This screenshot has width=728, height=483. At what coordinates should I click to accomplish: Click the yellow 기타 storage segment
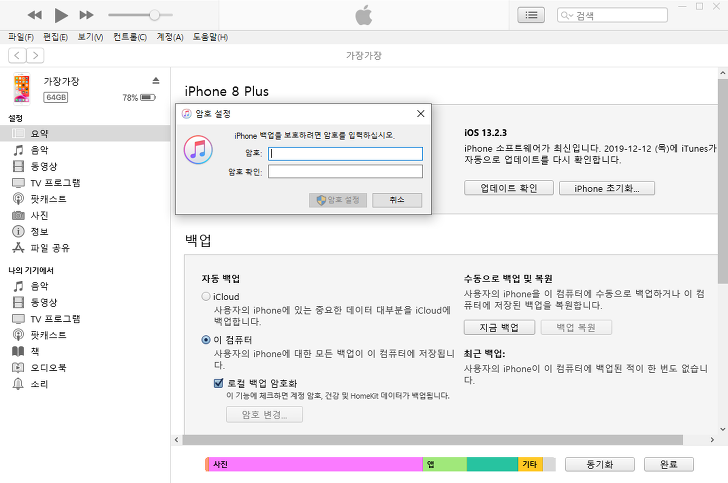[x=530, y=464]
